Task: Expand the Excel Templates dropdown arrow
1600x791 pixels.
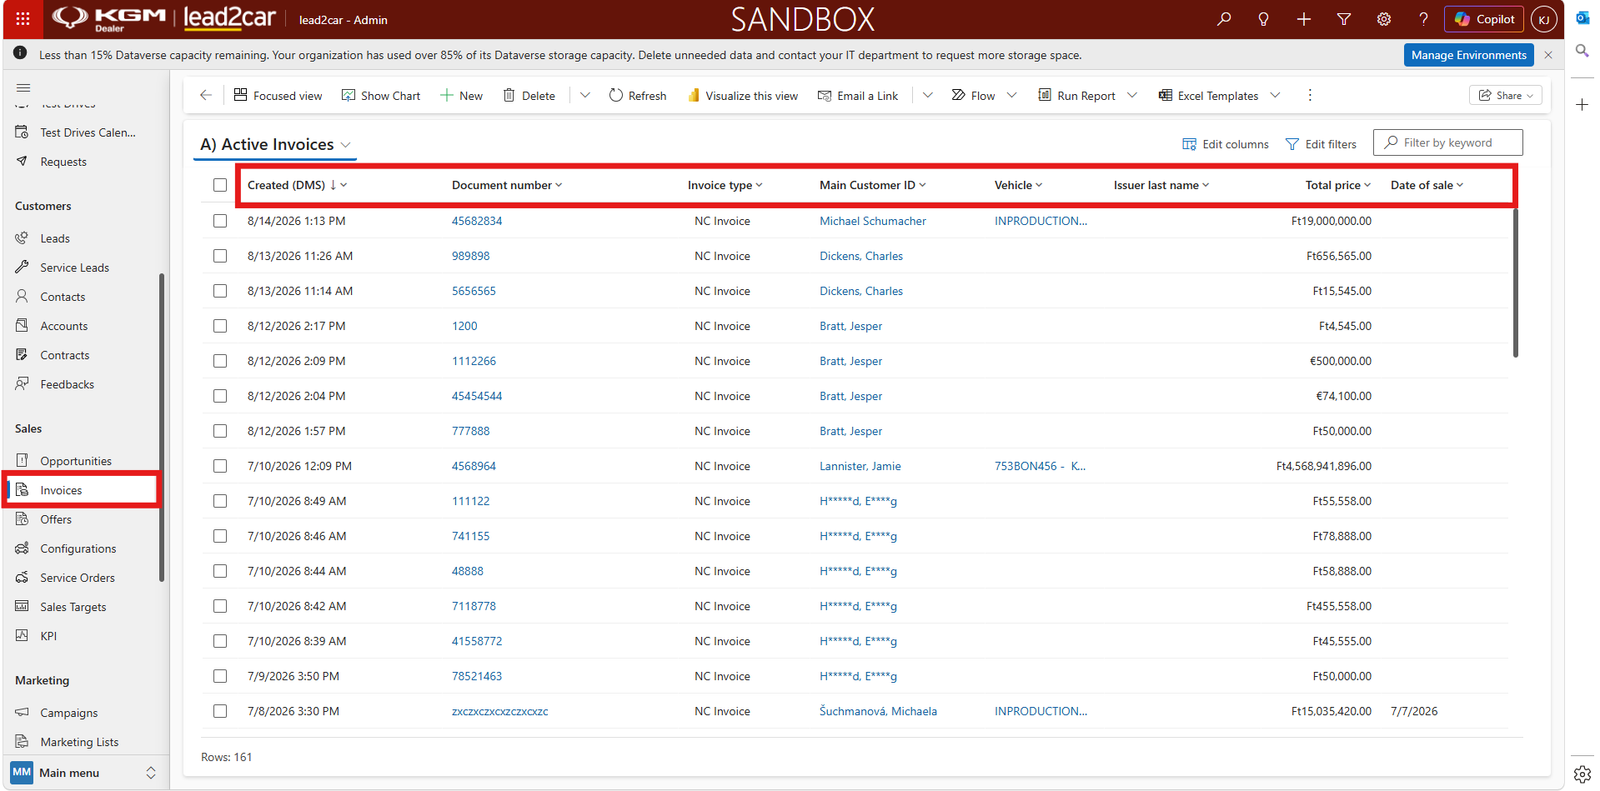Action: point(1275,95)
